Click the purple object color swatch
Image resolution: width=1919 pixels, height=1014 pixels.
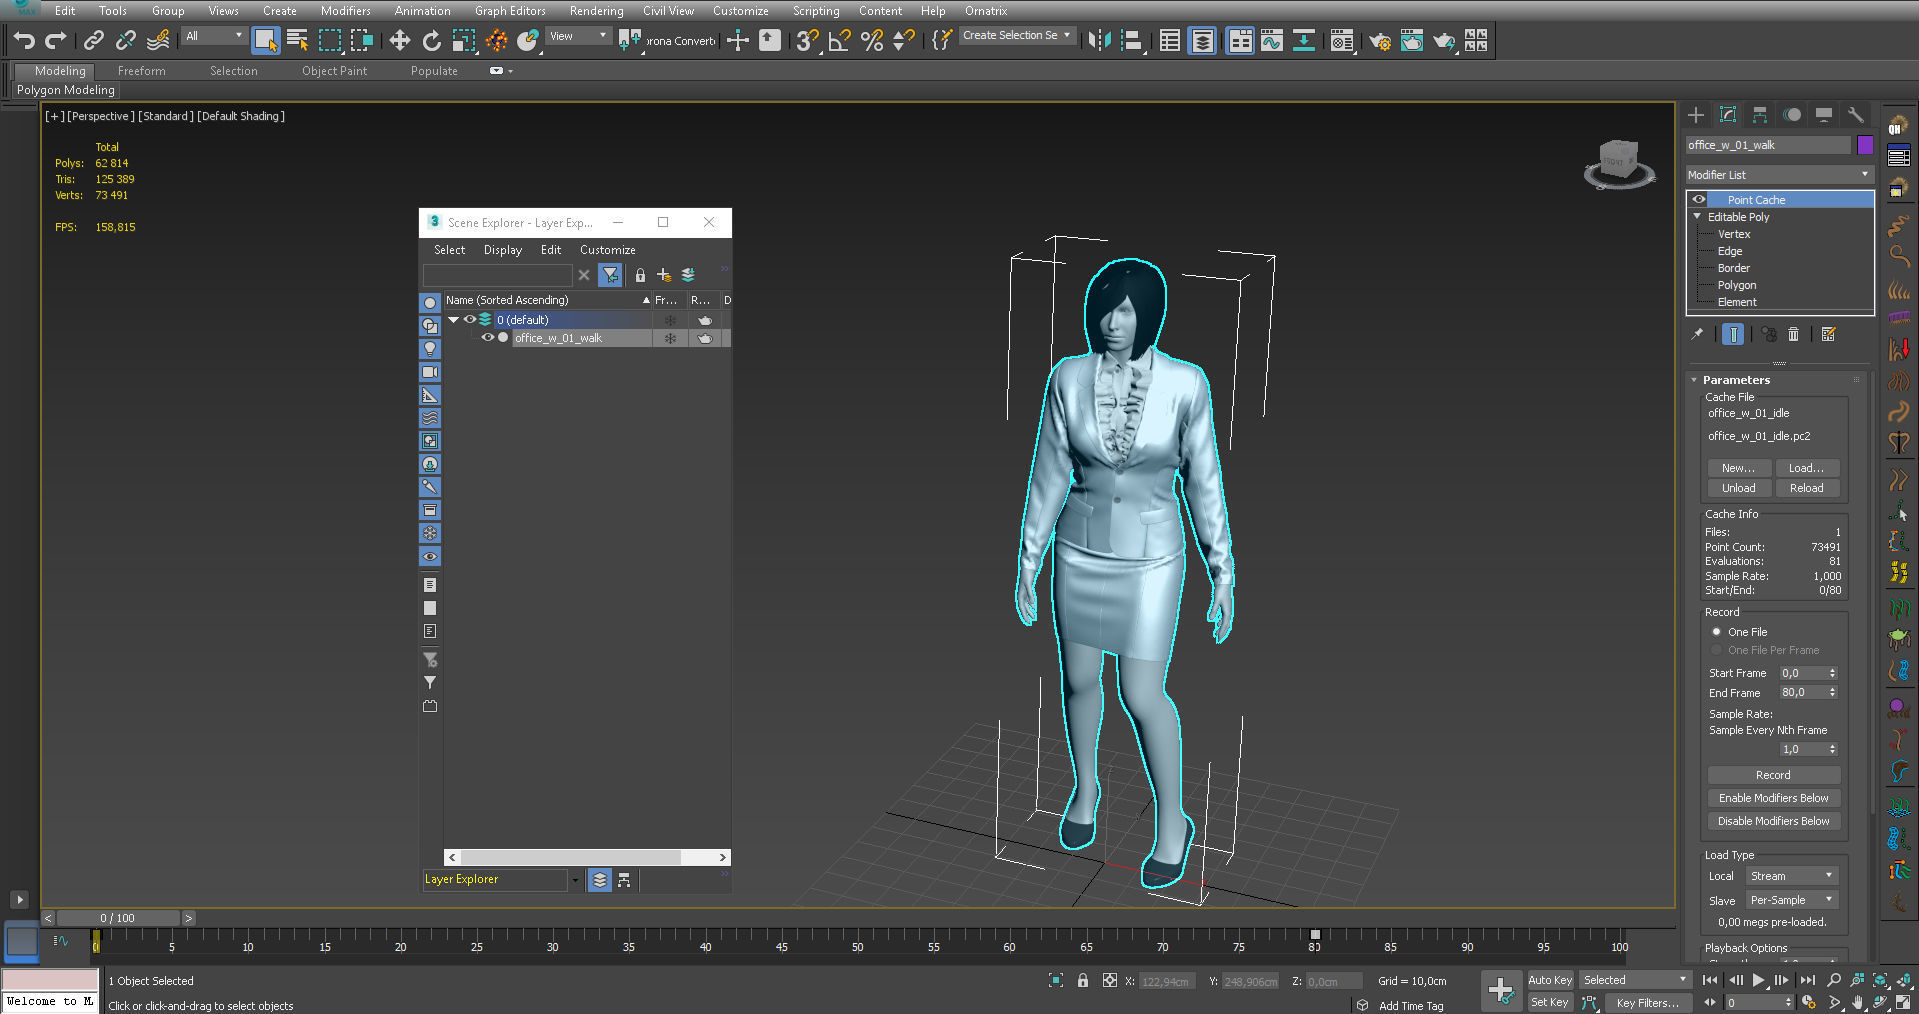tap(1865, 145)
